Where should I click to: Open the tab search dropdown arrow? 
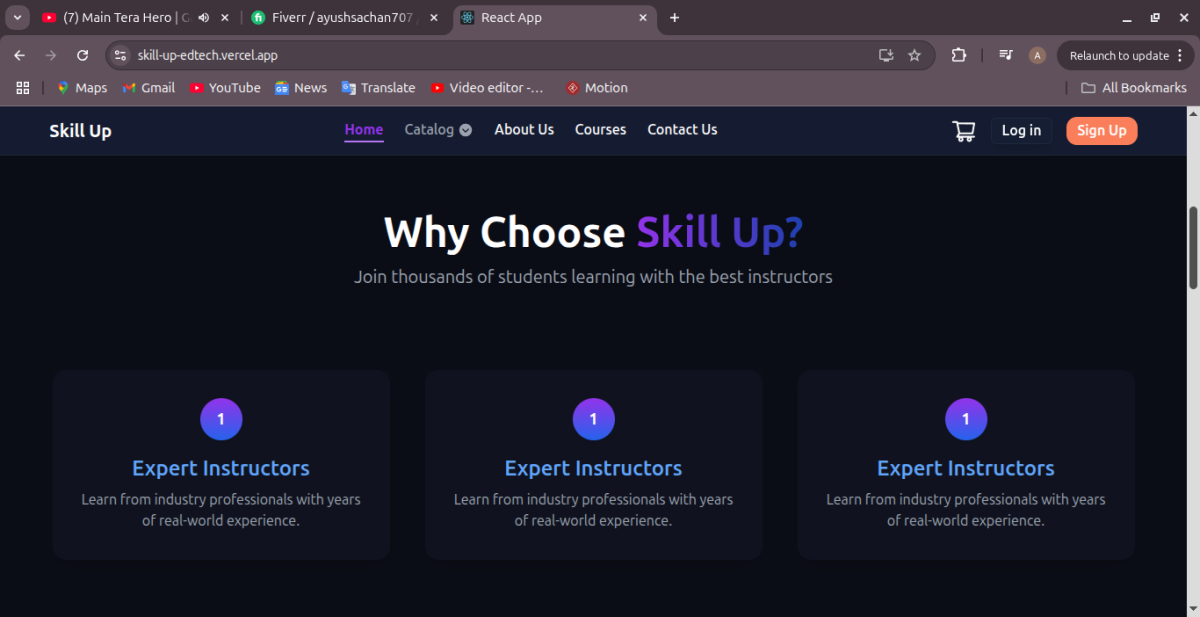click(x=17, y=18)
